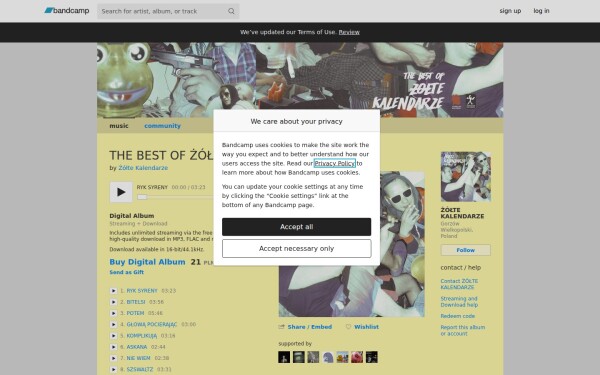Click Send as Gift
The image size is (600, 375).
127,272
